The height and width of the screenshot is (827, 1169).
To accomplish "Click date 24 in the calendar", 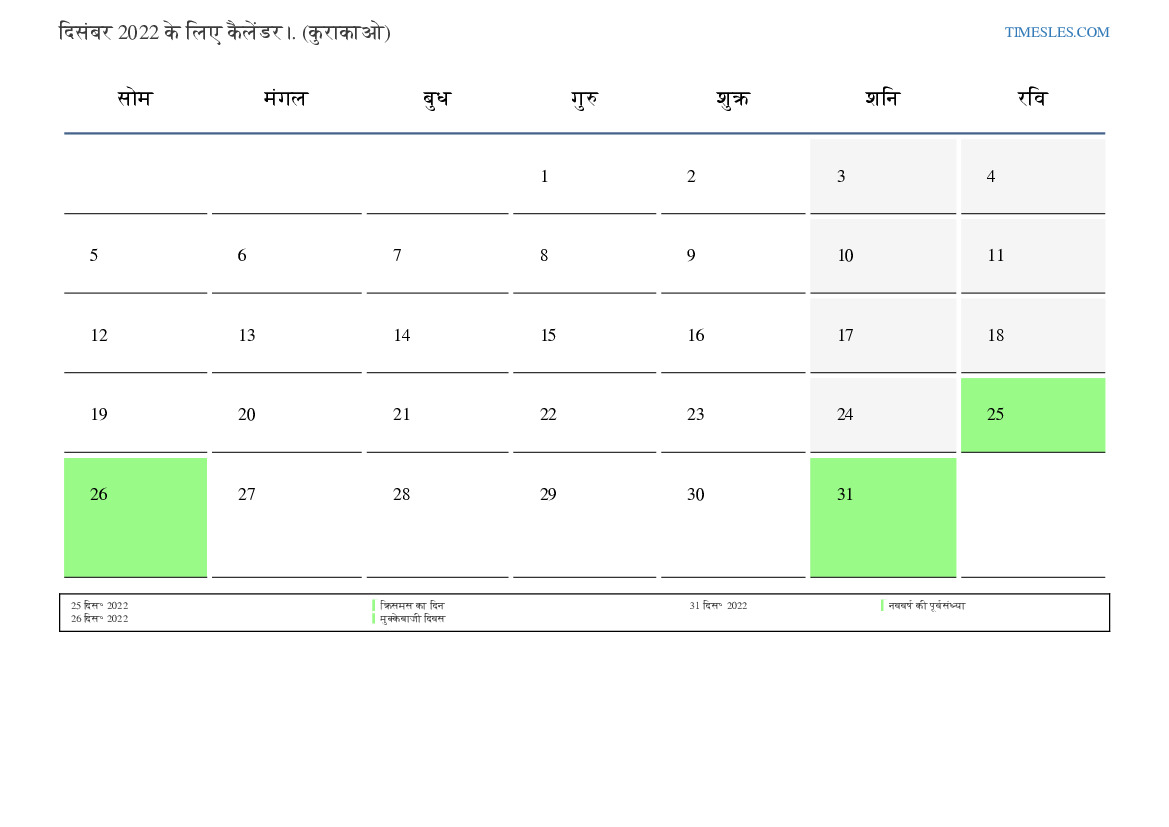I will click(x=883, y=415).
